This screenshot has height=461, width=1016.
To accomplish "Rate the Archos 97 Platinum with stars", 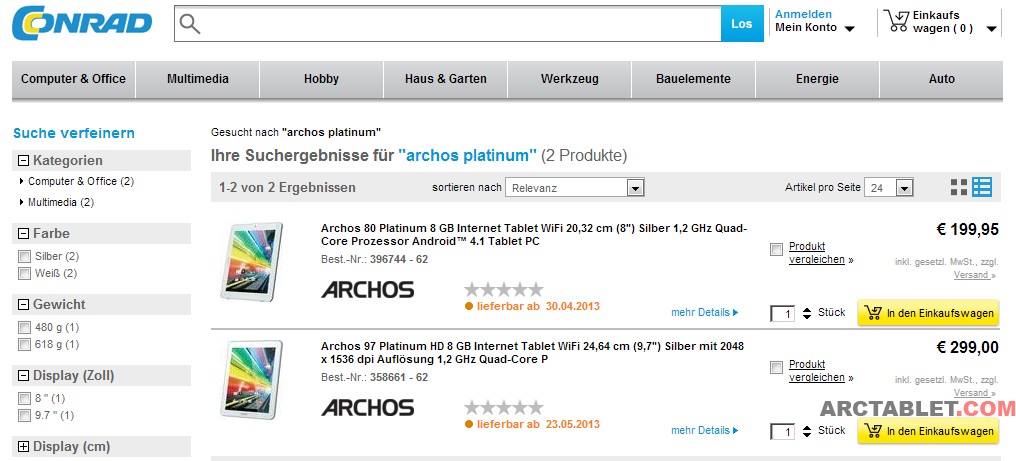I will coord(504,408).
